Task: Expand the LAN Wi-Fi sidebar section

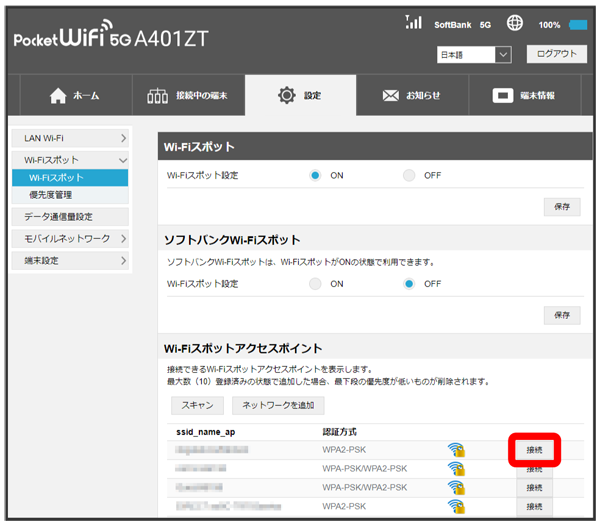Action: pyautogui.click(x=75, y=137)
